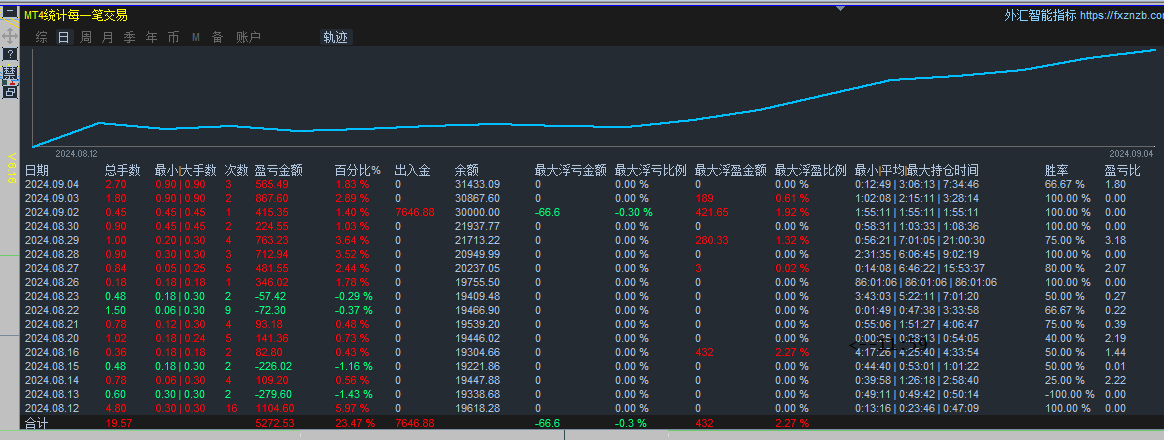
Task: Toggle the 轨迹 trajectory button
Action: click(336, 37)
